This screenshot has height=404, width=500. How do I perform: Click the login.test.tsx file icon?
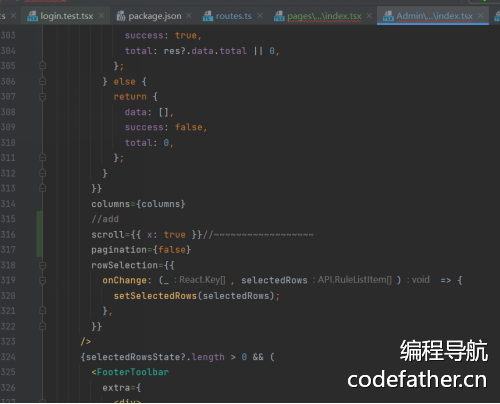tap(32, 16)
